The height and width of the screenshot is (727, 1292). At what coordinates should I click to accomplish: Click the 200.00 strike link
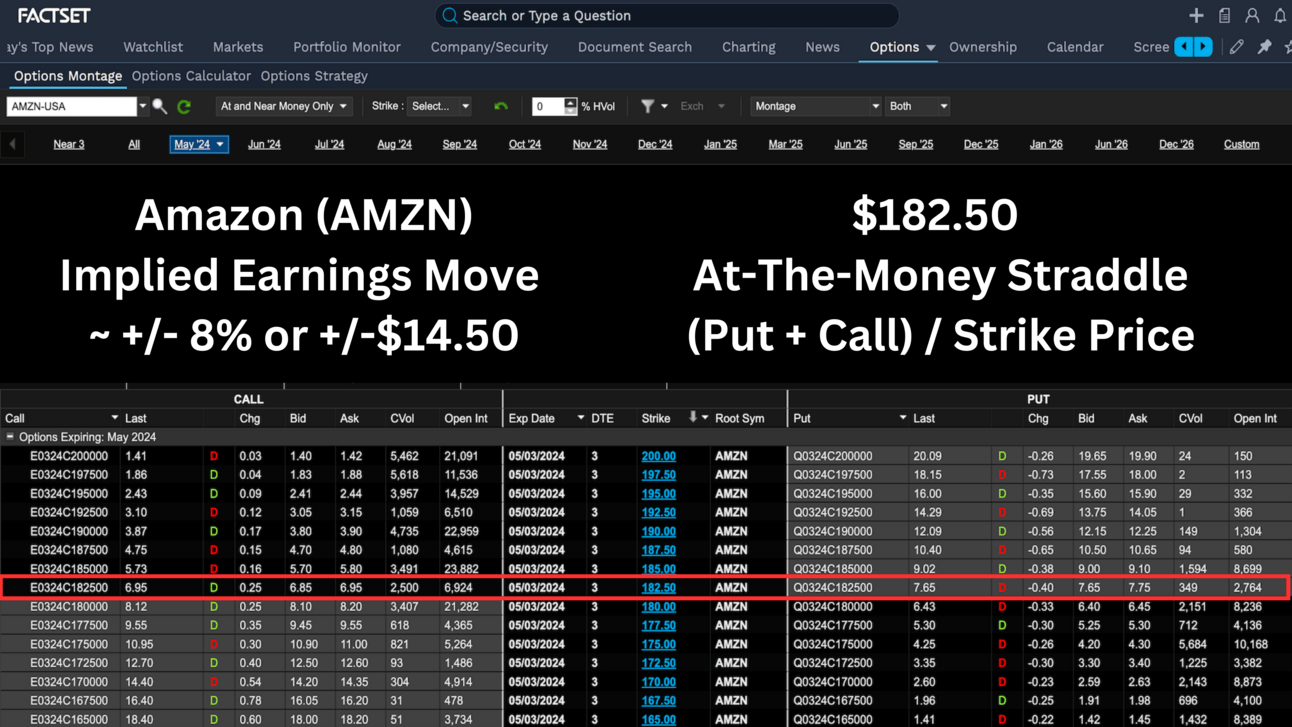[x=658, y=456]
